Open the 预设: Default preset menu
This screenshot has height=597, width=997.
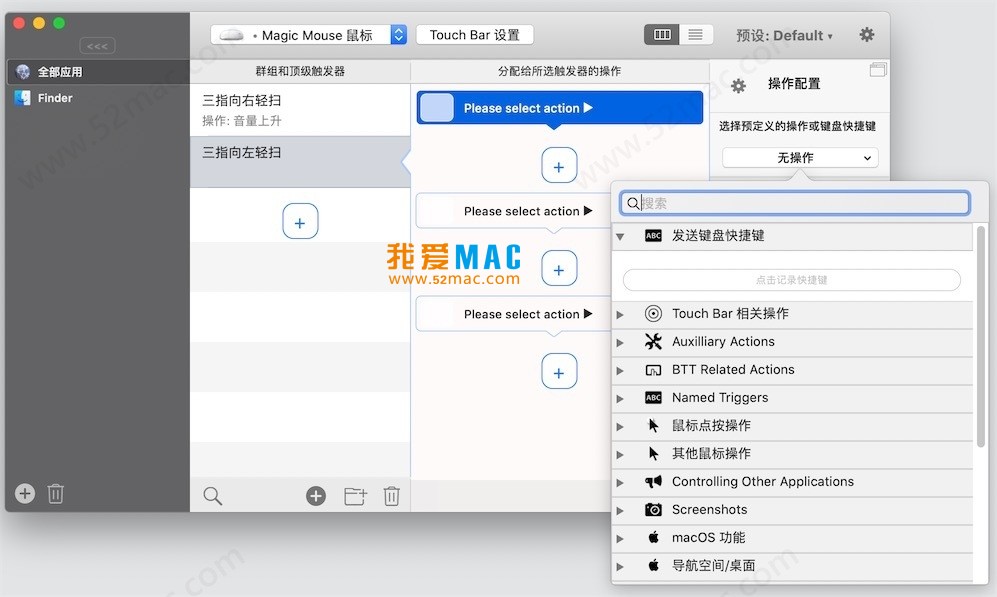(784, 36)
